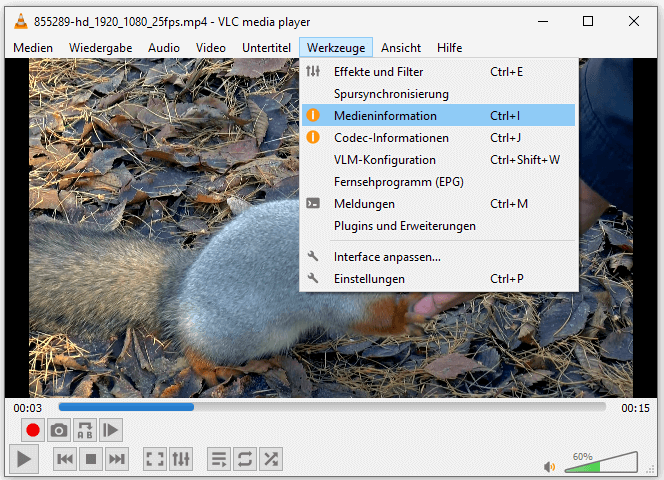664x480 pixels.
Task: Mute audio via speaker icon
Action: tap(550, 466)
